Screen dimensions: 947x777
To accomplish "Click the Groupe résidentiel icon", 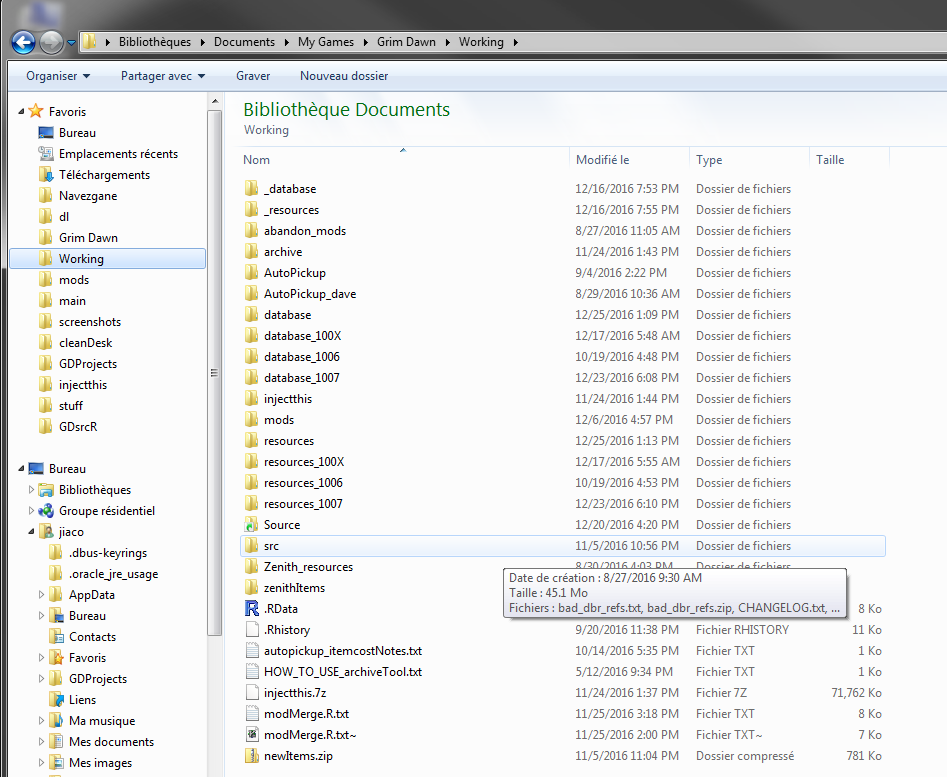I will (x=46, y=511).
